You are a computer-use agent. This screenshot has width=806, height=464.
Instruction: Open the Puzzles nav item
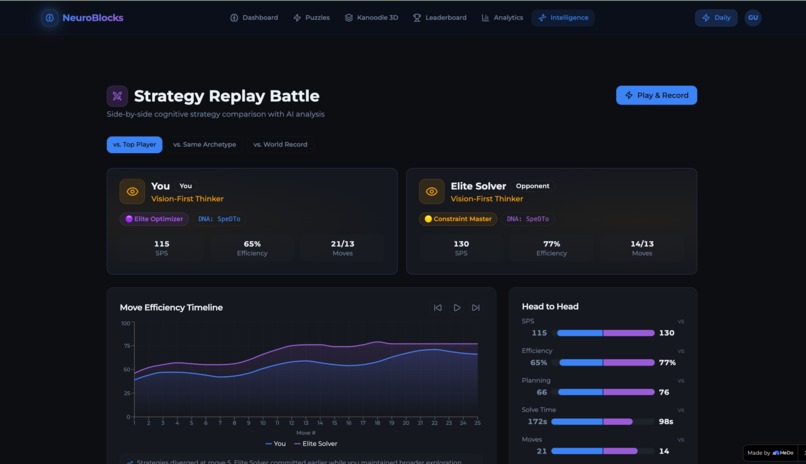(x=312, y=18)
